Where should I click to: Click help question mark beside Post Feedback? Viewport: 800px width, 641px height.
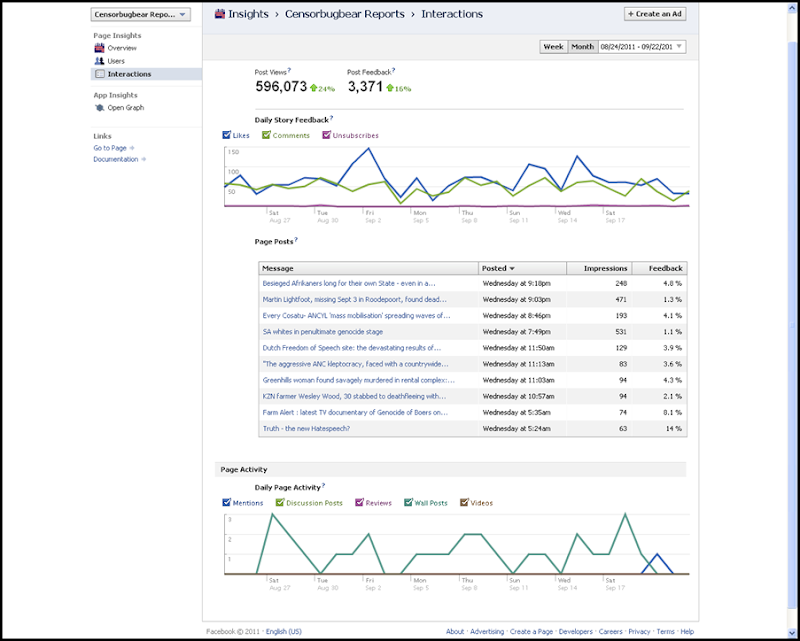[393, 70]
